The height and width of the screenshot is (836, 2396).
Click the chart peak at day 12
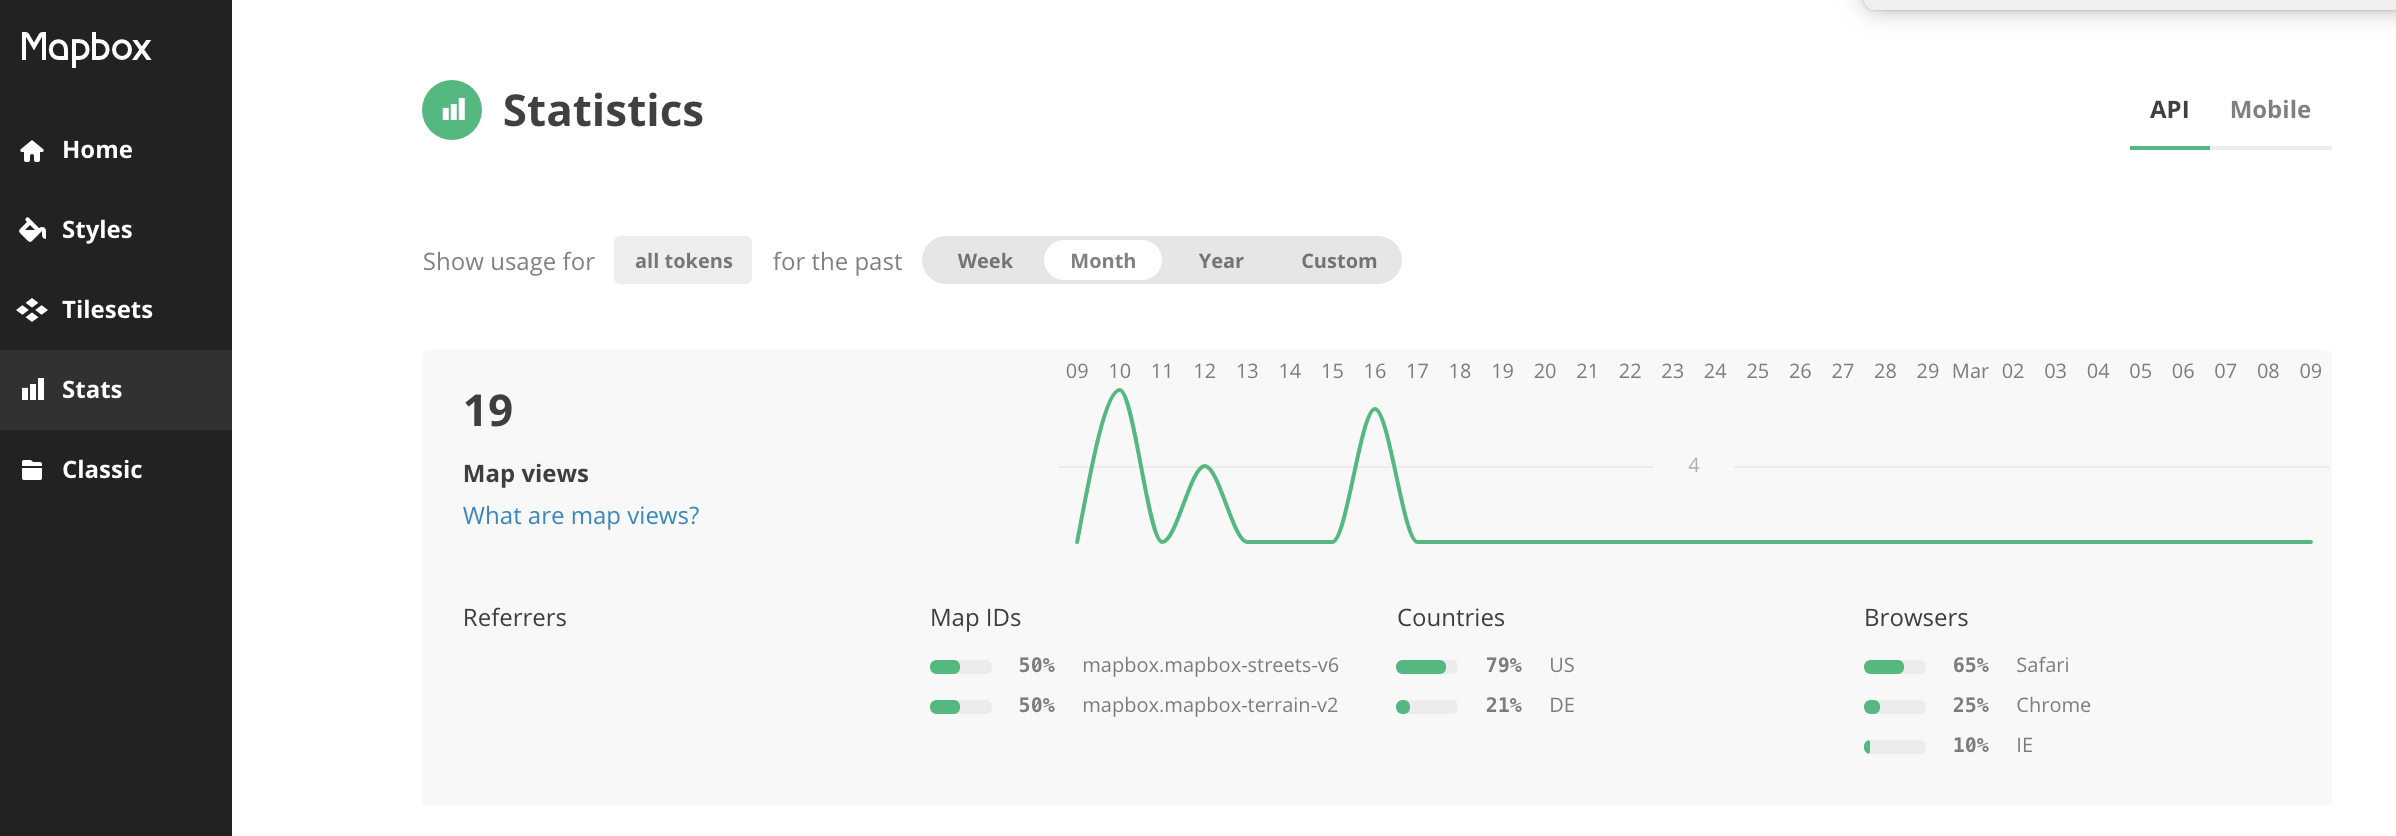tap(1205, 467)
